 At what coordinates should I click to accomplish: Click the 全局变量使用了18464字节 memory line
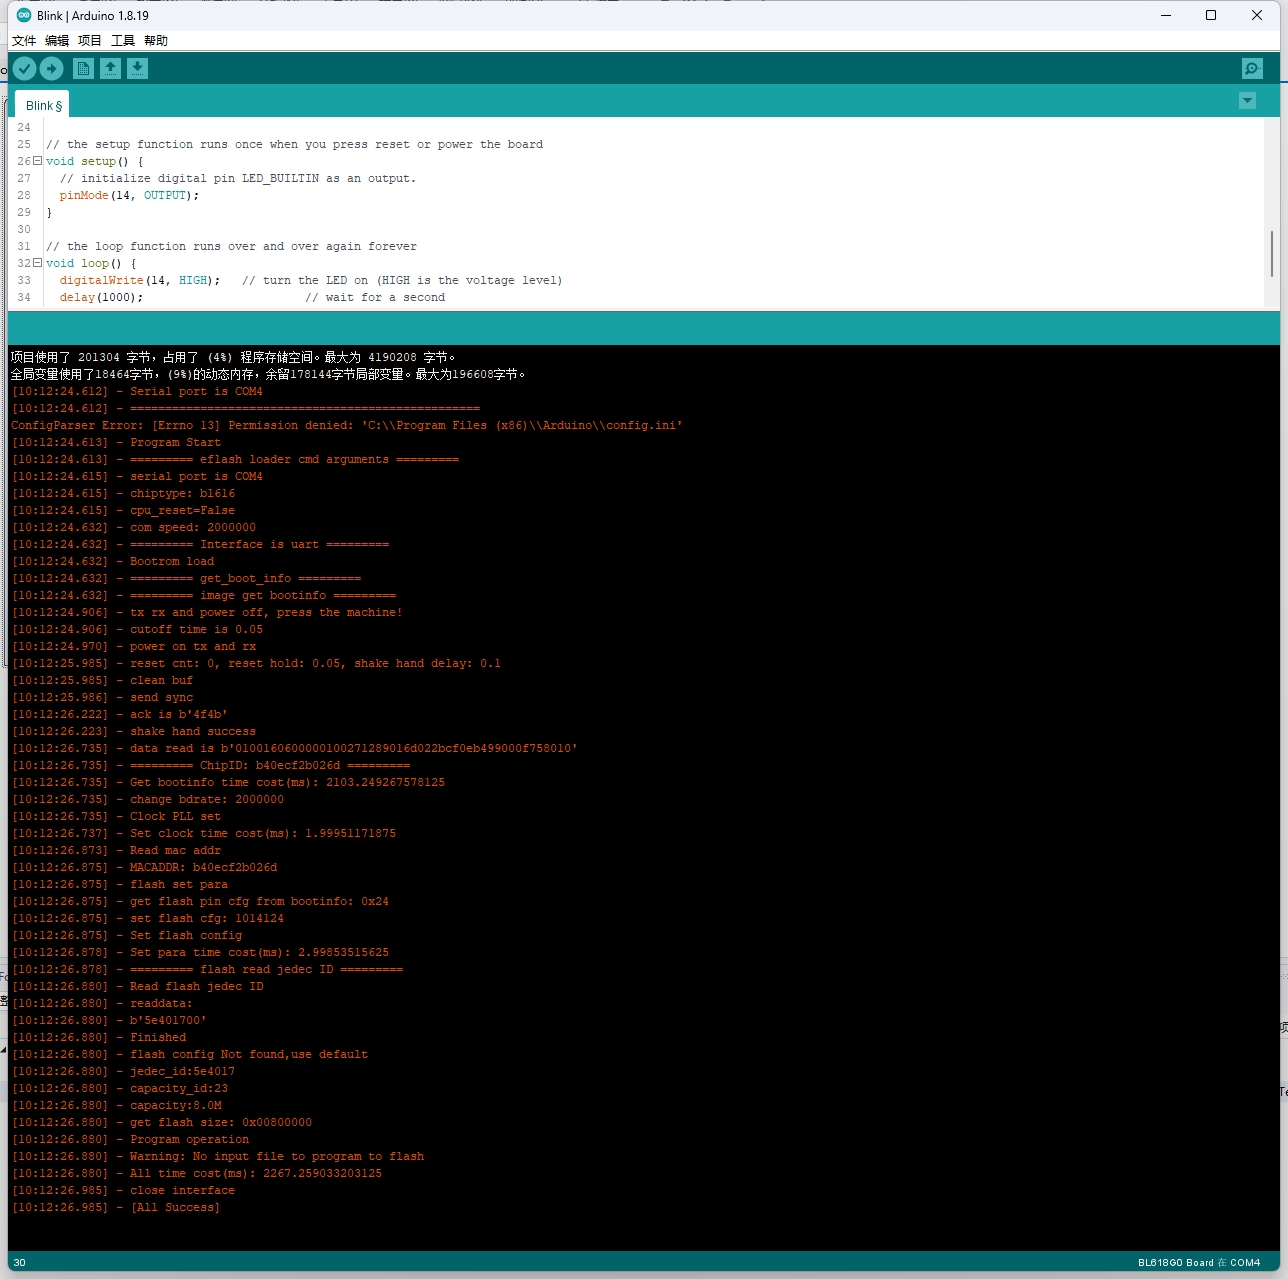[268, 374]
